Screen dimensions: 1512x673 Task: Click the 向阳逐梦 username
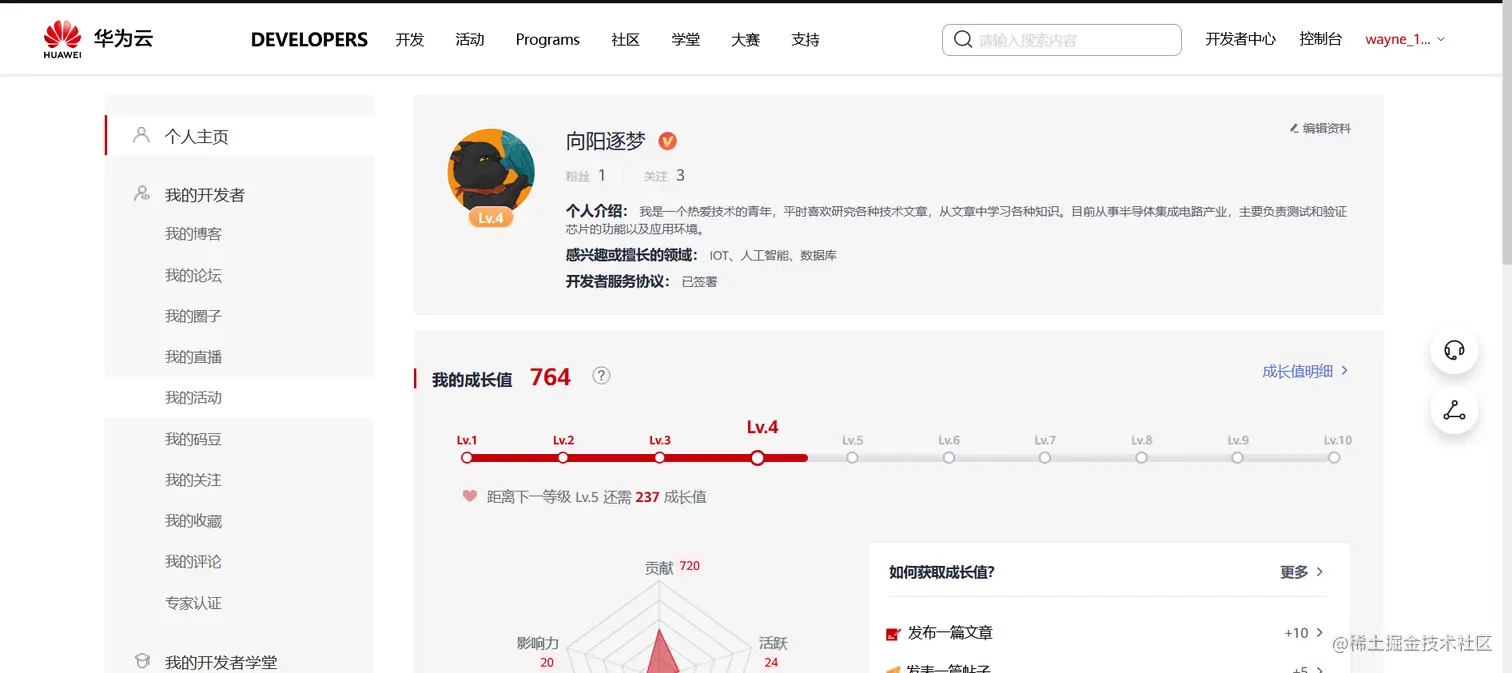pos(606,142)
